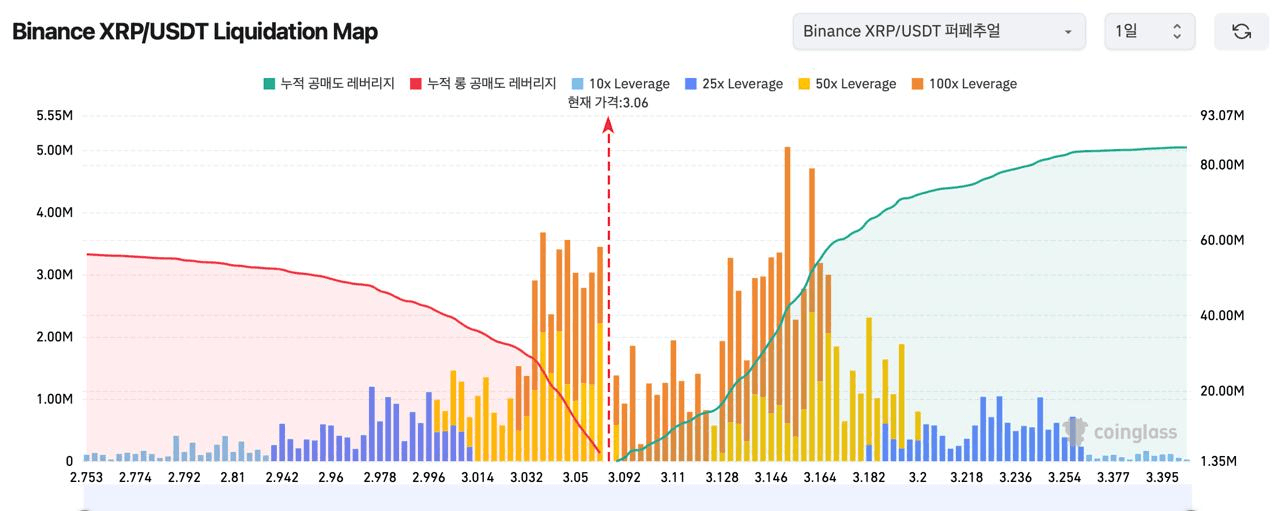1280x511 pixels.
Task: Click the 2.00M left axis label
Action: pos(54,337)
